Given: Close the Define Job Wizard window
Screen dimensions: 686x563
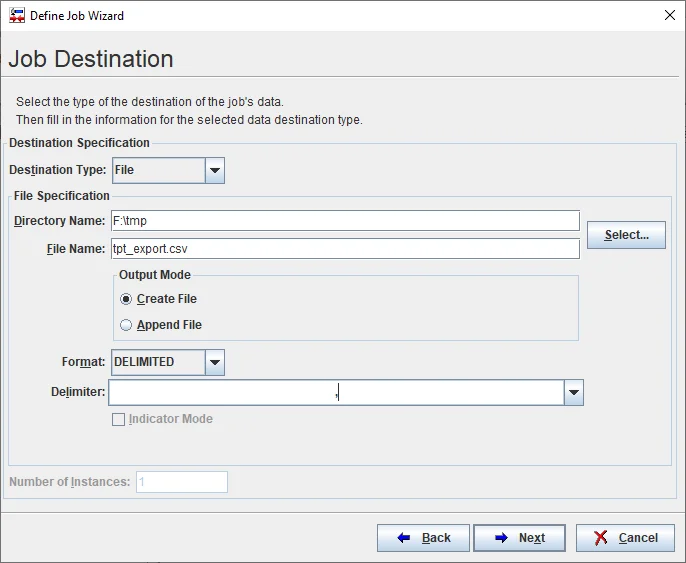Looking at the screenshot, I should pos(669,16).
